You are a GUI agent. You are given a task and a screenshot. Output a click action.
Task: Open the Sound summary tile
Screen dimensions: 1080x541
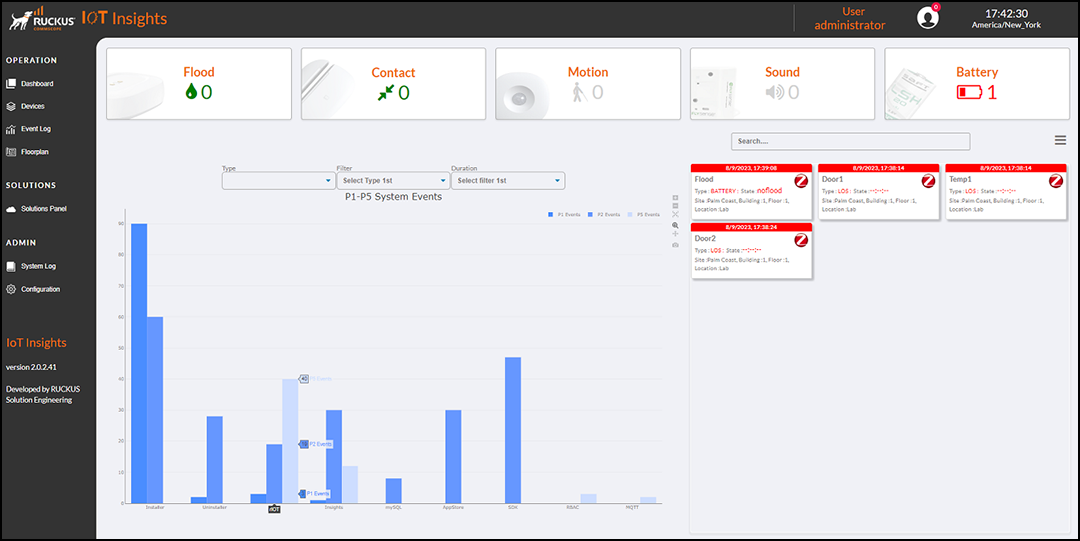pyautogui.click(x=782, y=83)
